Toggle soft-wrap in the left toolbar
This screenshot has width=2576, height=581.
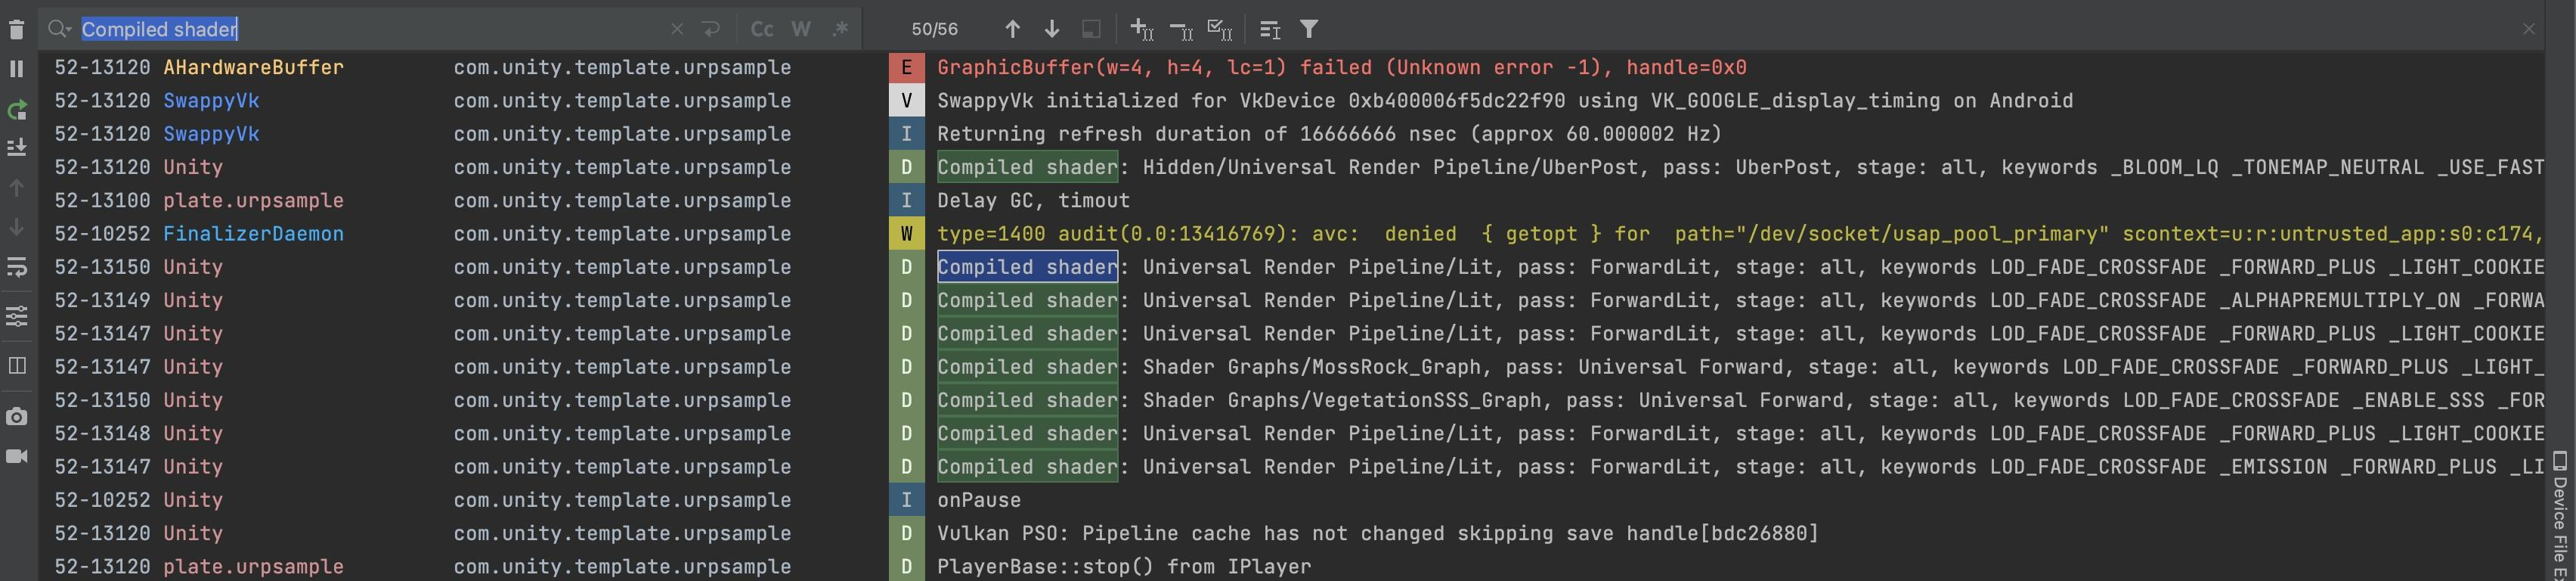16,267
